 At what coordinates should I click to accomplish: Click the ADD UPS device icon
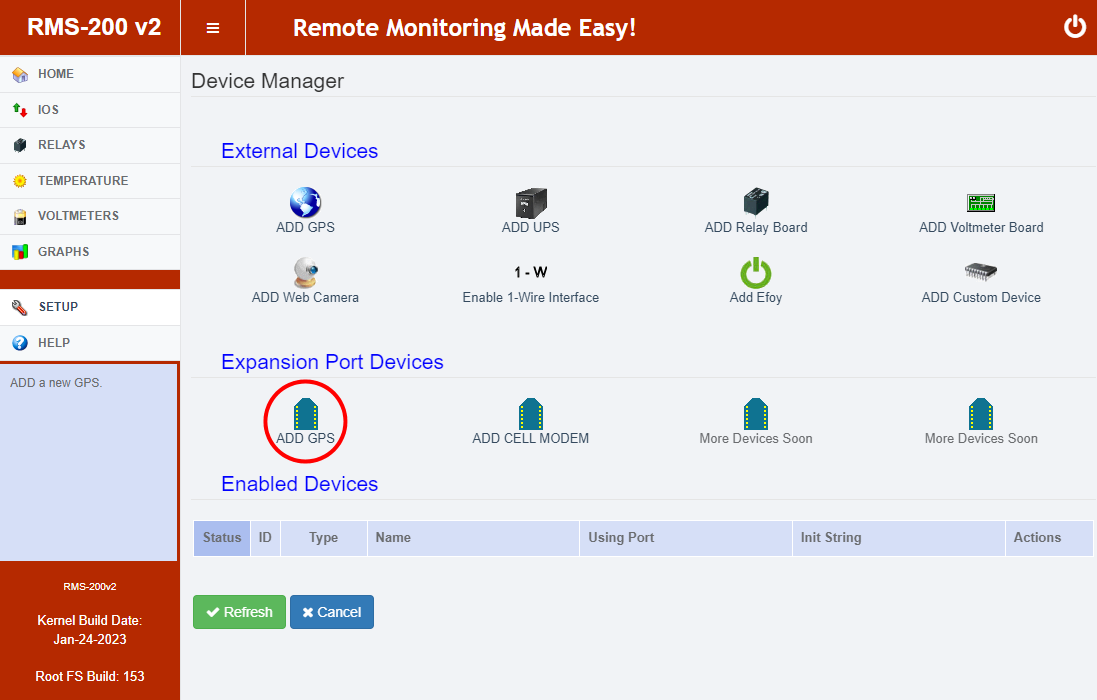[530, 203]
